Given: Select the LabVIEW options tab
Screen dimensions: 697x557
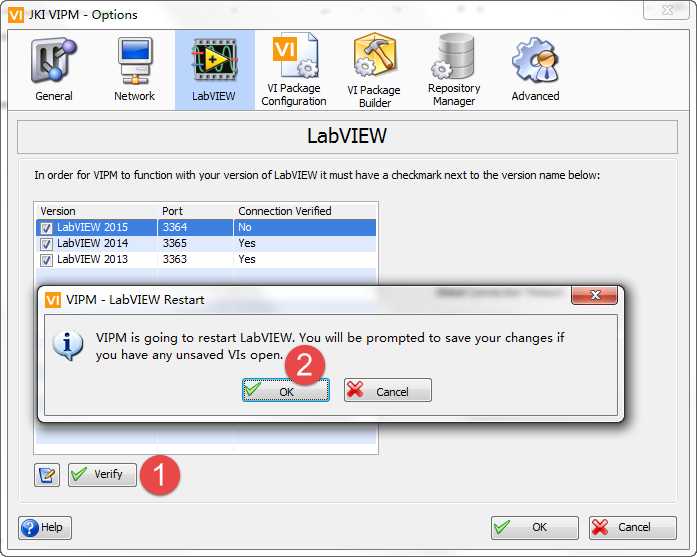Looking at the screenshot, I should (214, 70).
